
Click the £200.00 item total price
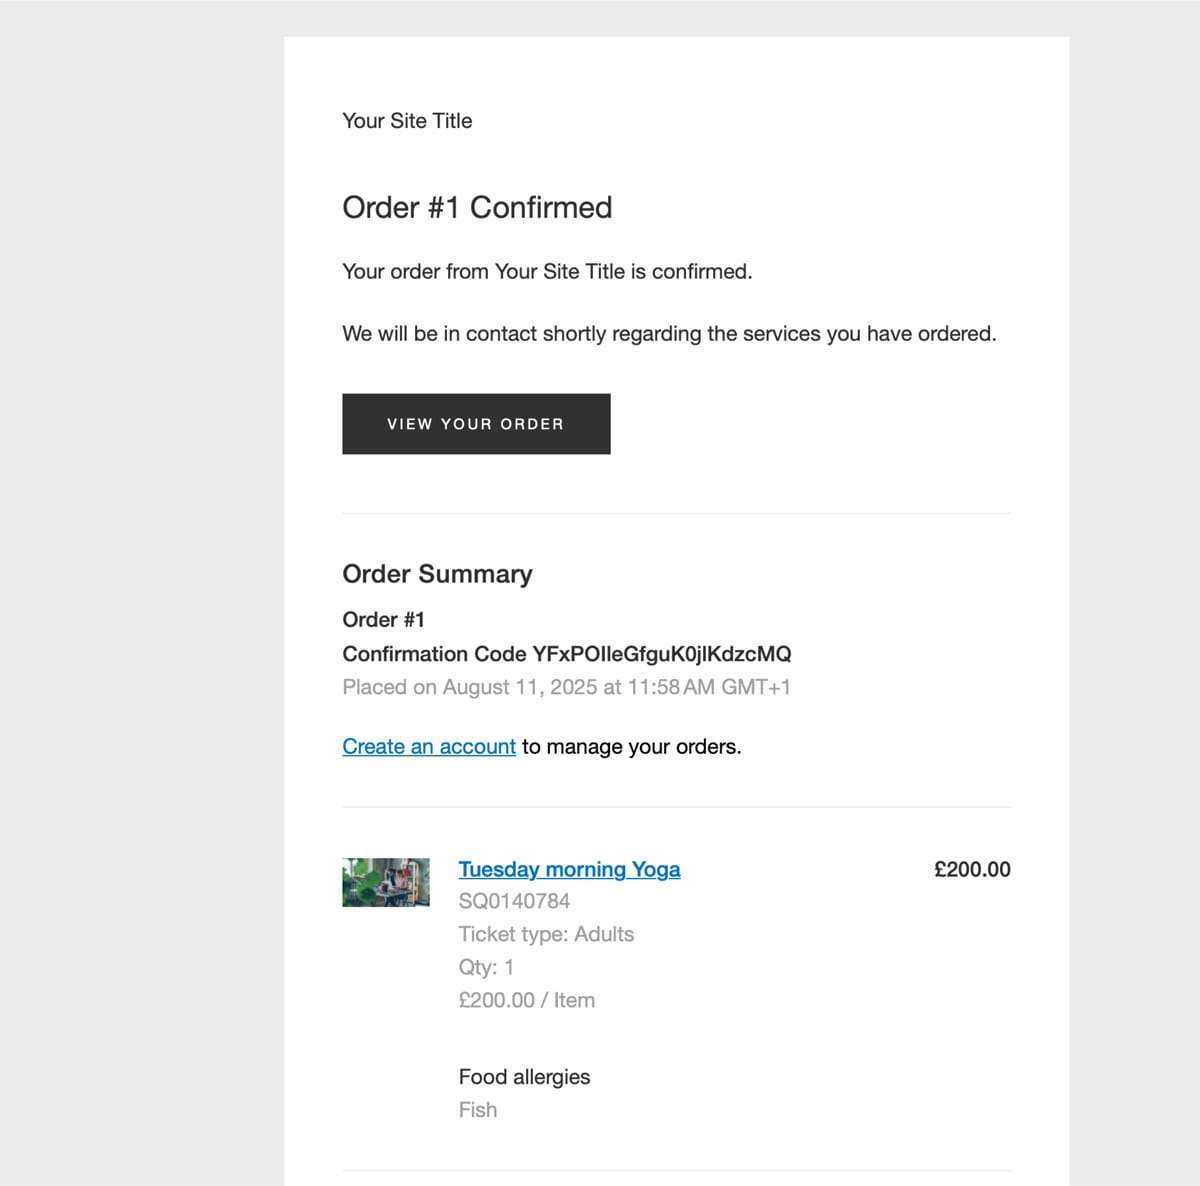(x=972, y=870)
